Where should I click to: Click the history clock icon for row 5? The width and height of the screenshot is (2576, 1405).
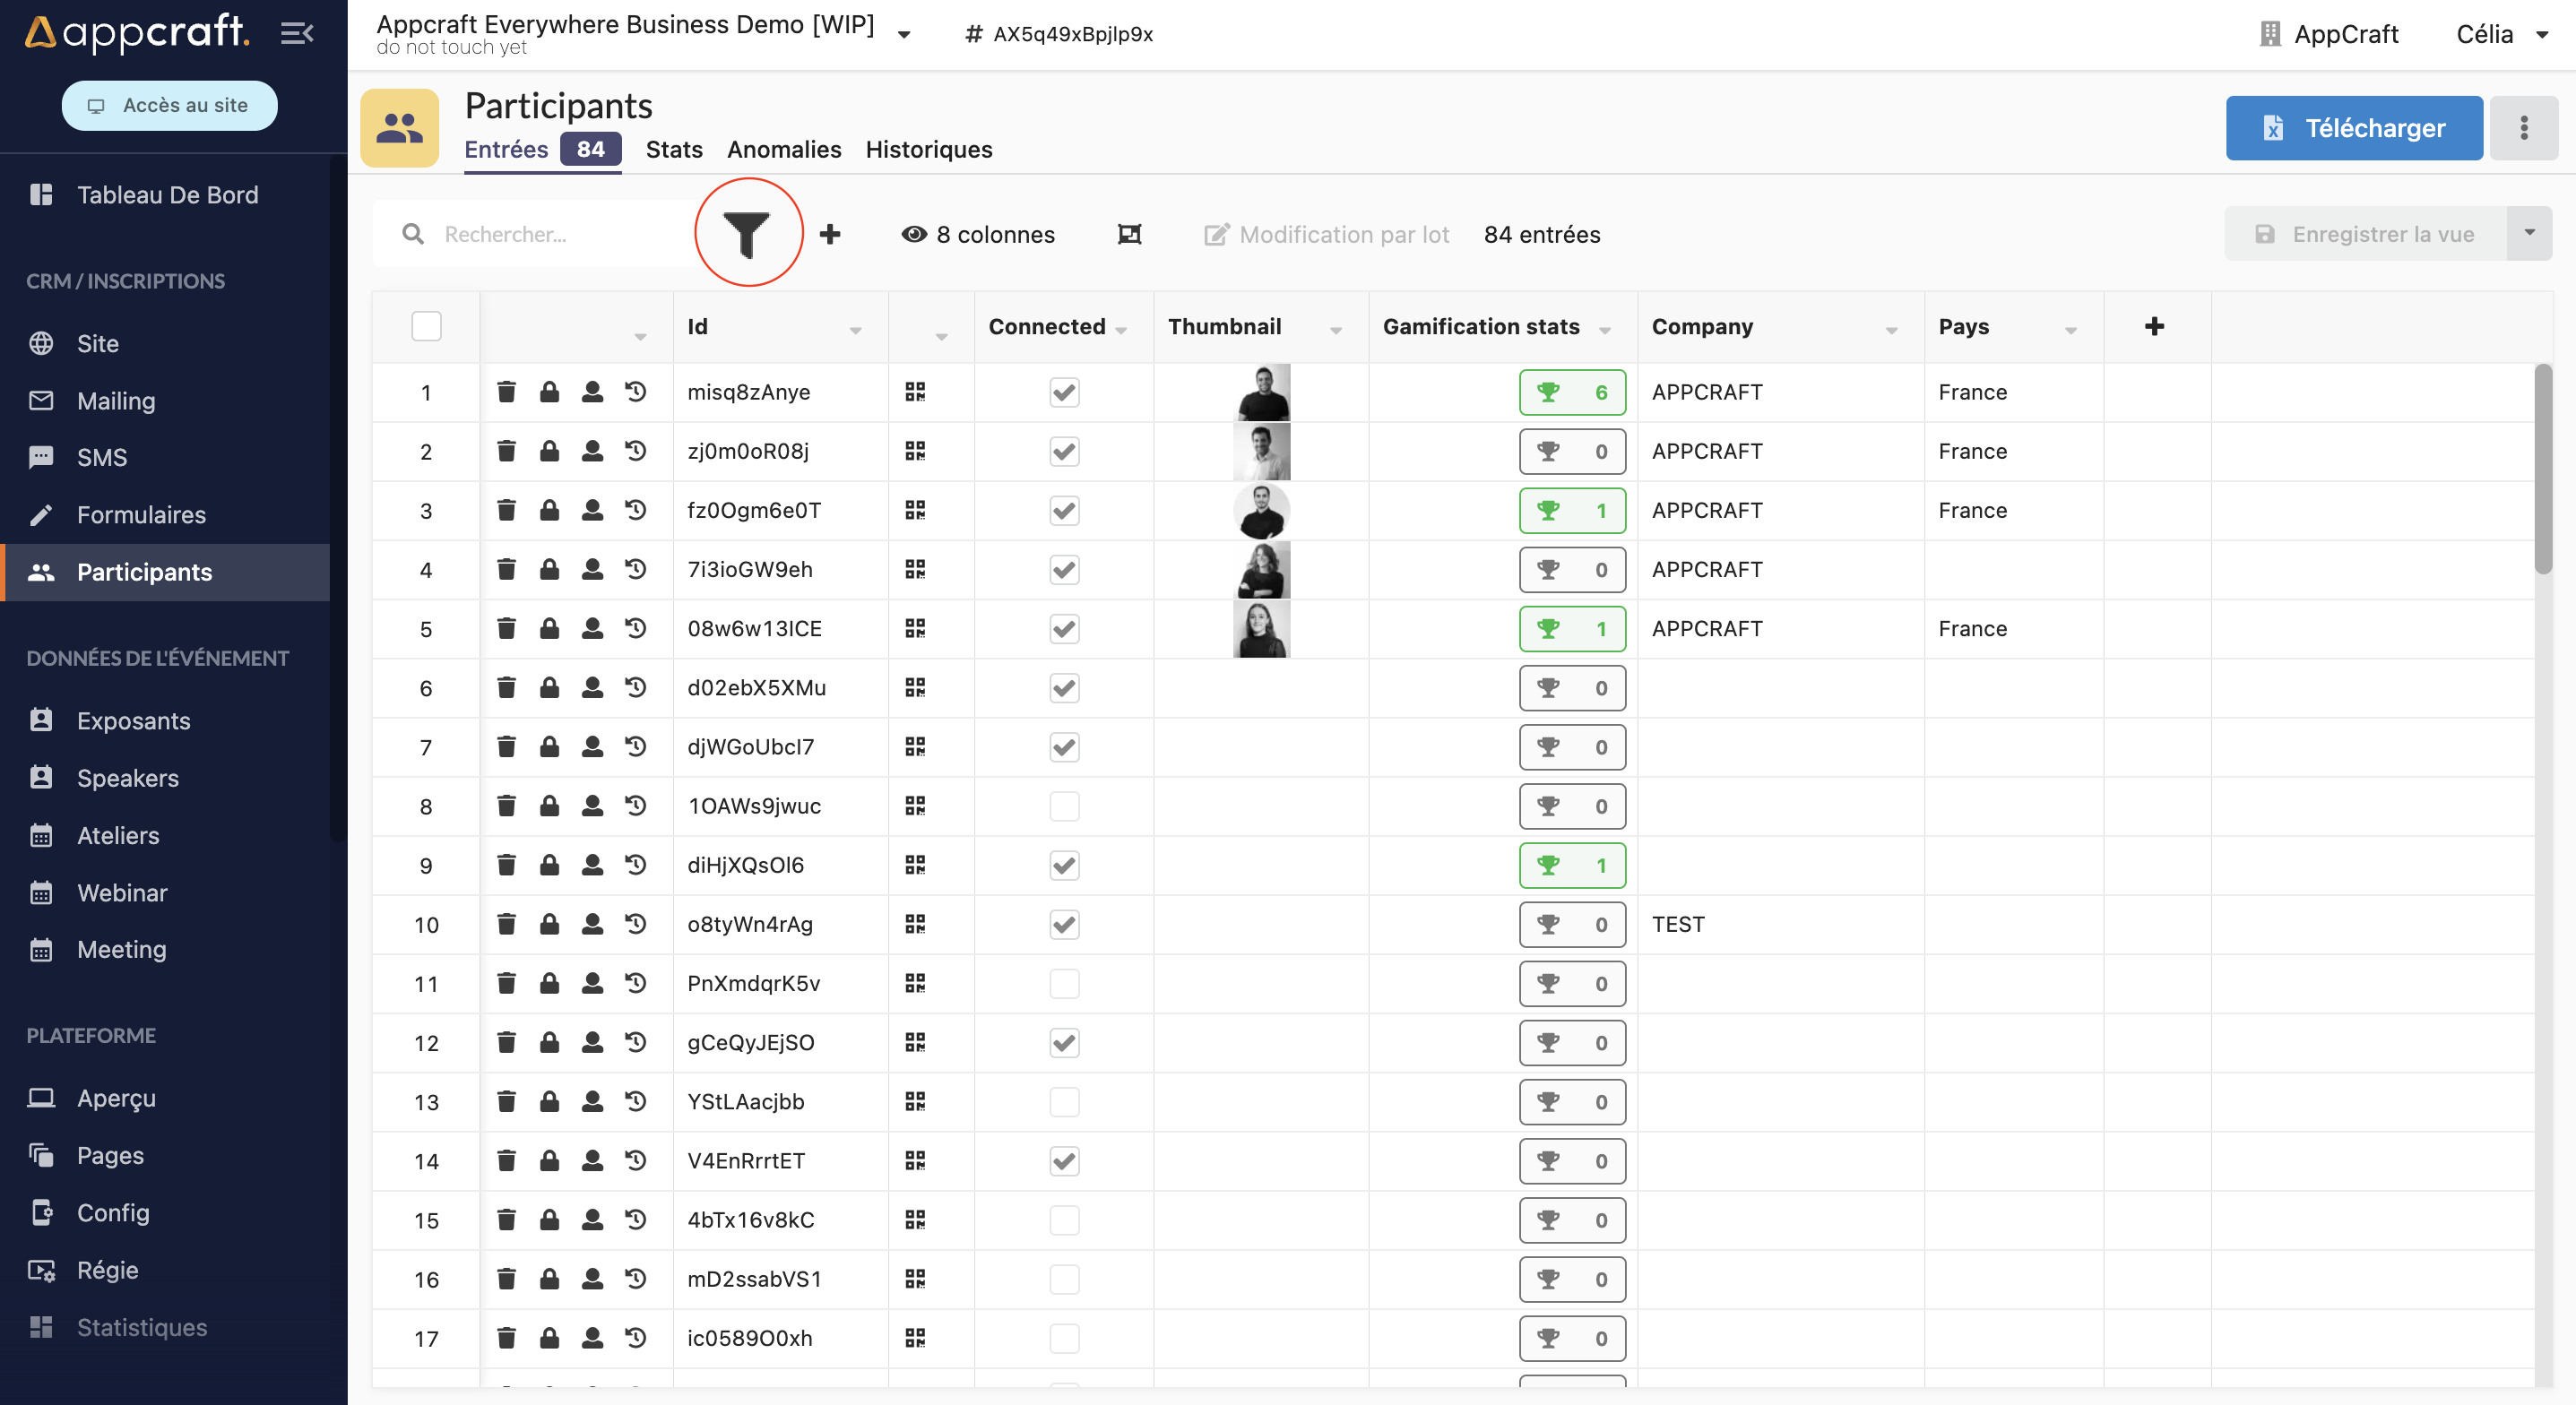coord(638,628)
